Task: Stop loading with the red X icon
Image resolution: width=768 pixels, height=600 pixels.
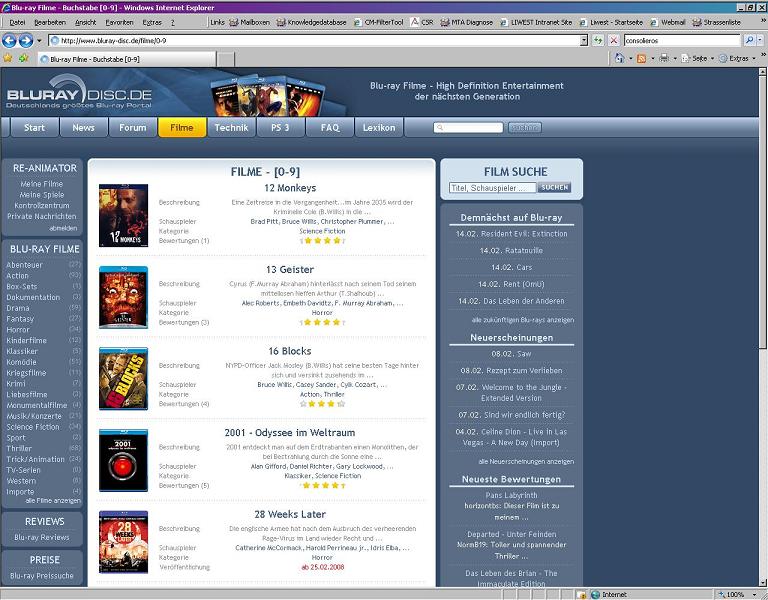Action: click(613, 41)
